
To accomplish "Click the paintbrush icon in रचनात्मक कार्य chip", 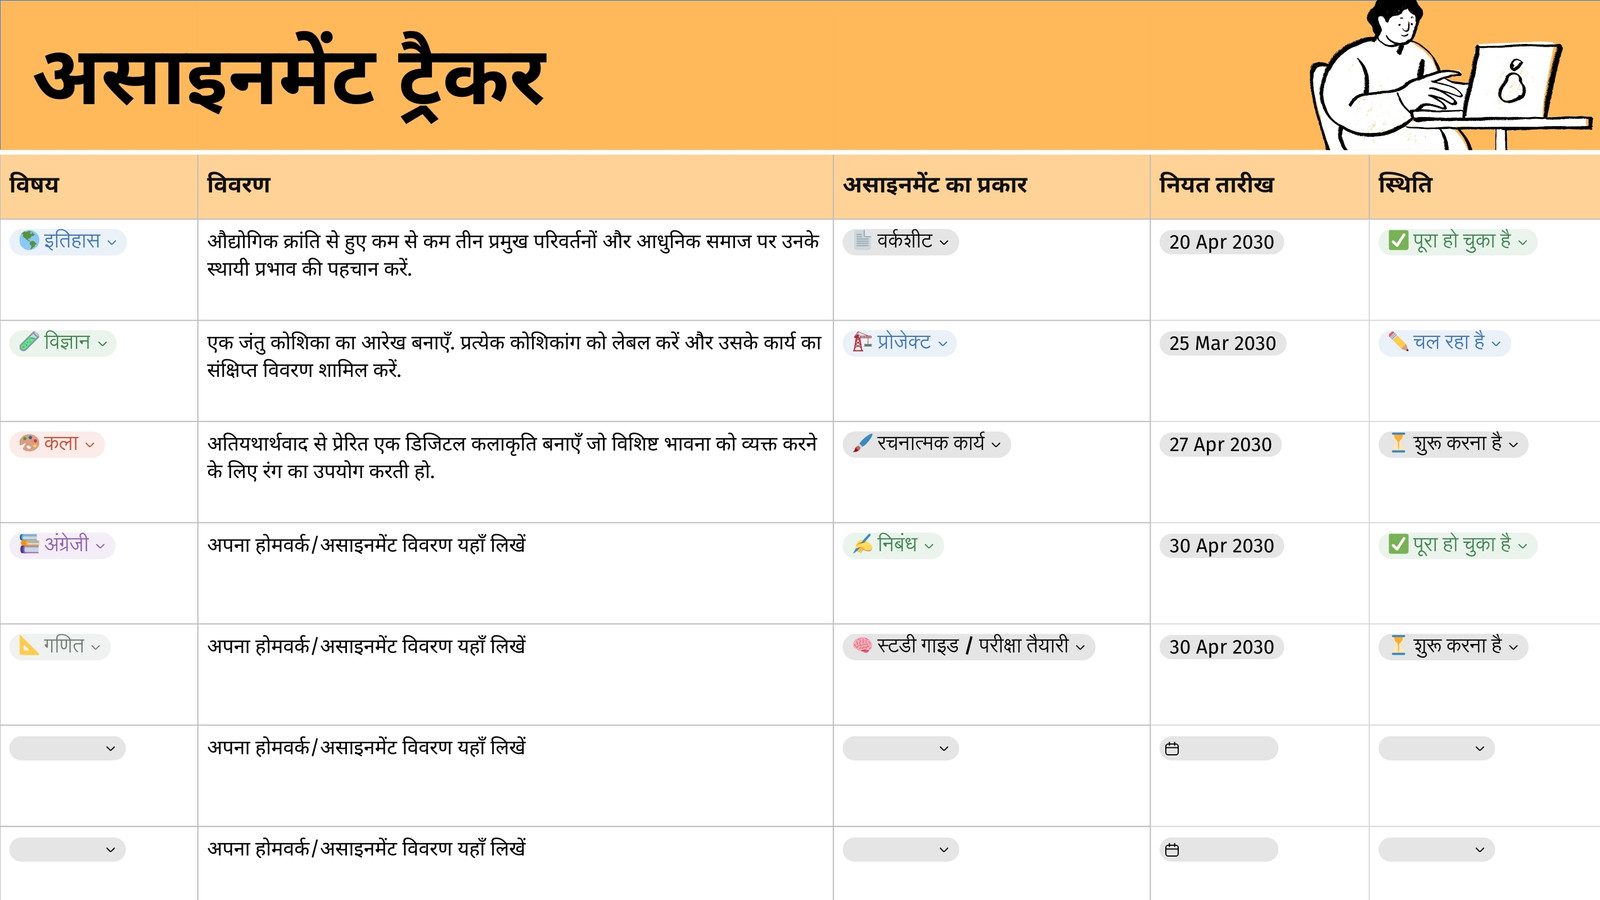I will pos(862,443).
